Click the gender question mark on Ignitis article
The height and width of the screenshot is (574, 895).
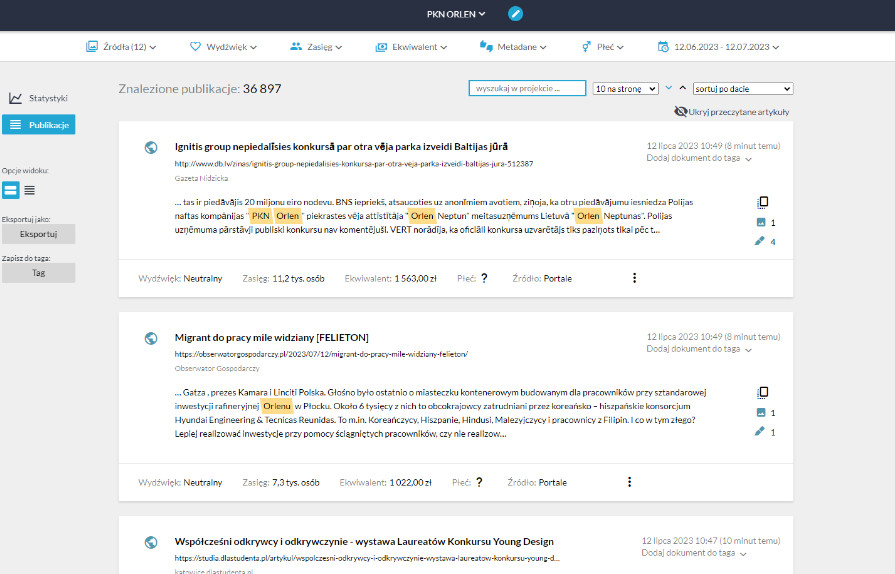(484, 278)
